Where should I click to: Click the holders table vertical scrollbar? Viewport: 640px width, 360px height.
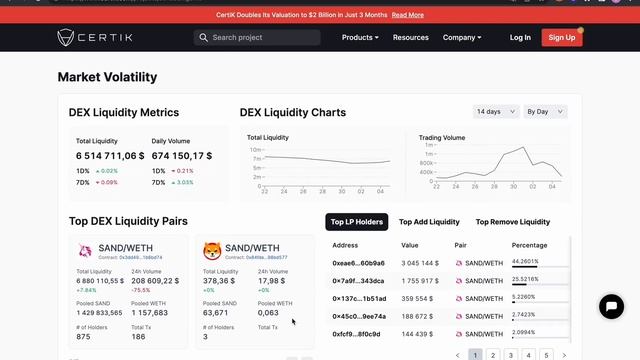tap(570, 289)
